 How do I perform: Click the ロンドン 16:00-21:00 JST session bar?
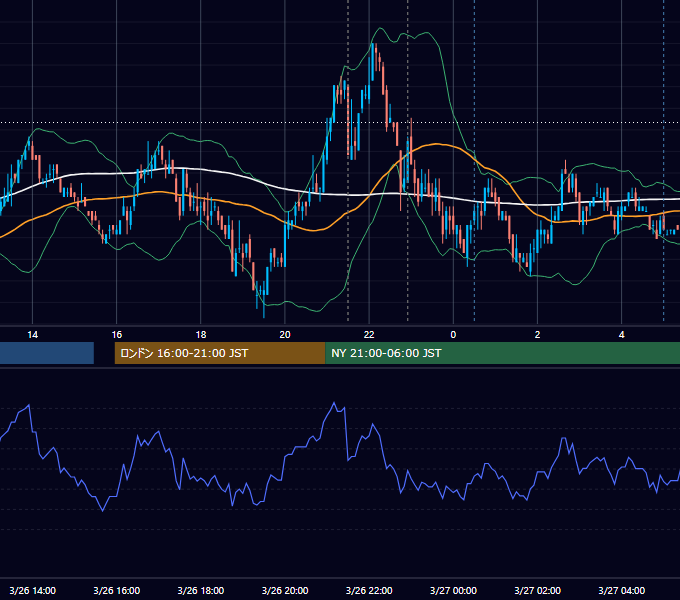(220, 353)
